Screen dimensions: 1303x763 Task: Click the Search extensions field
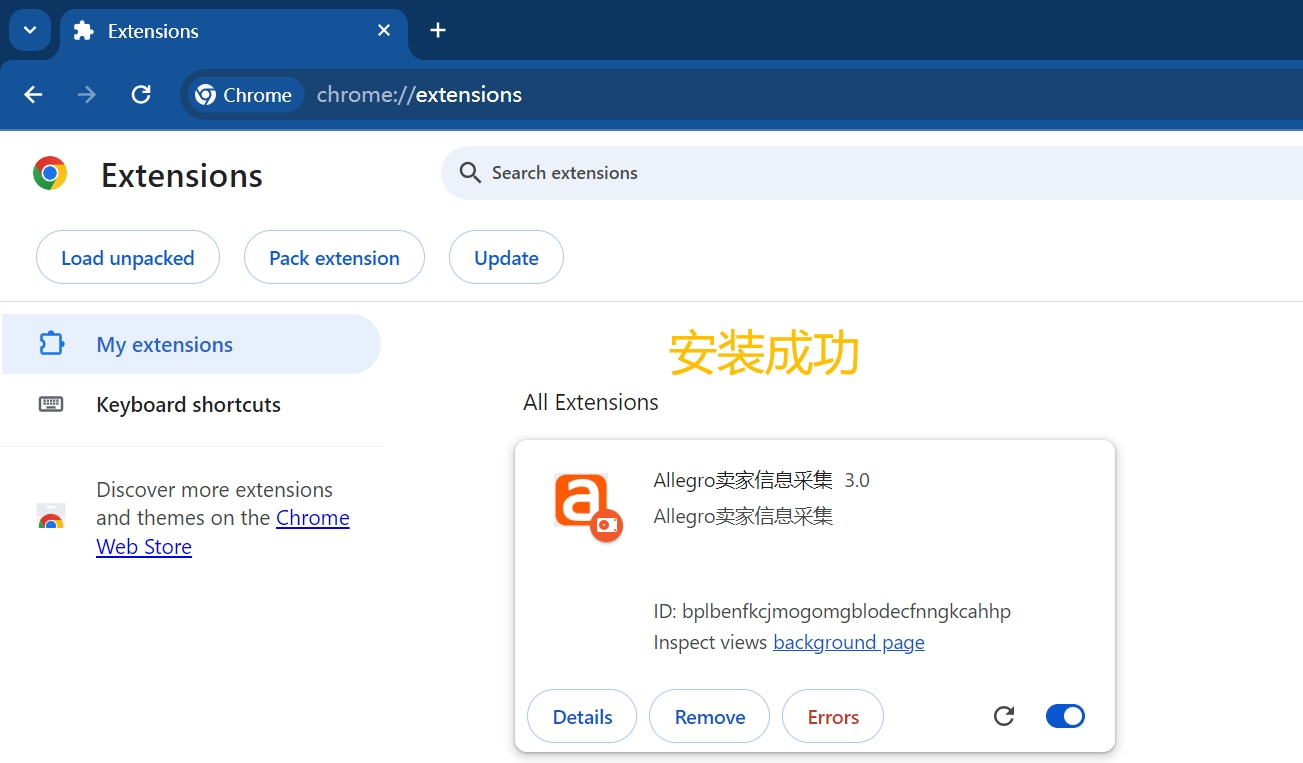pyautogui.click(x=872, y=173)
